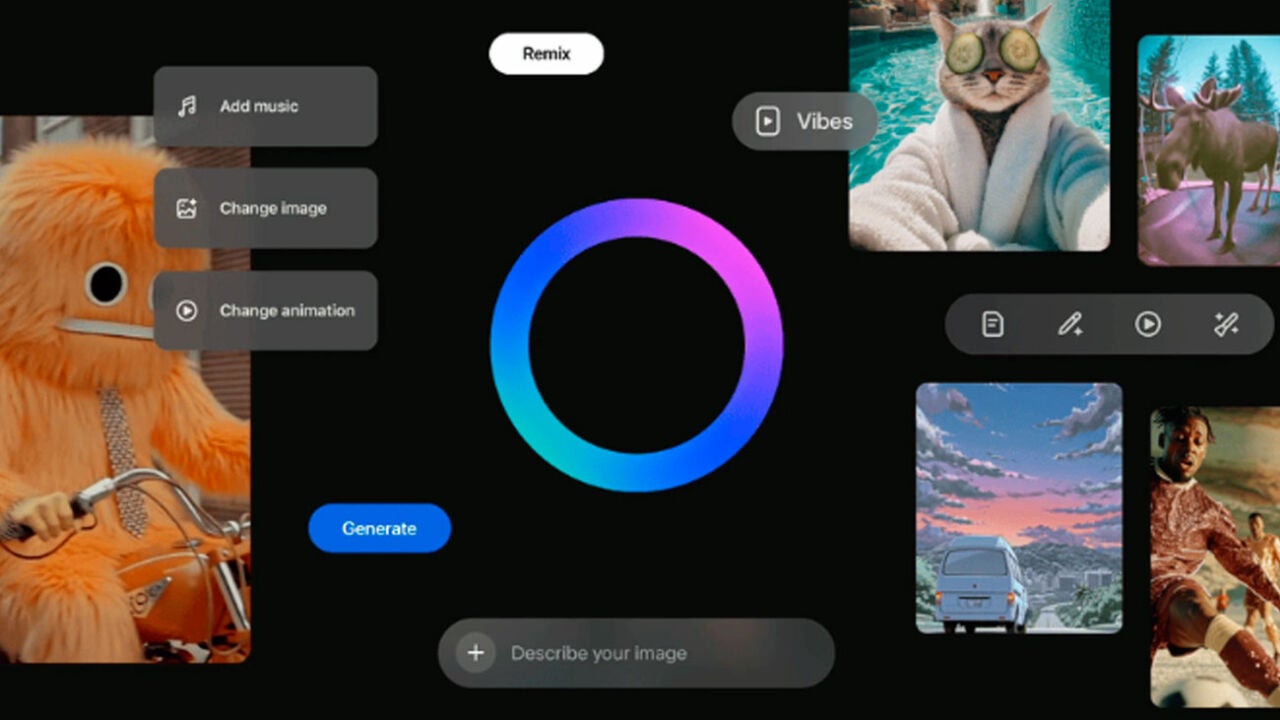This screenshot has width=1280, height=720.
Task: Open the moose thumbnail
Action: pos(1208,150)
